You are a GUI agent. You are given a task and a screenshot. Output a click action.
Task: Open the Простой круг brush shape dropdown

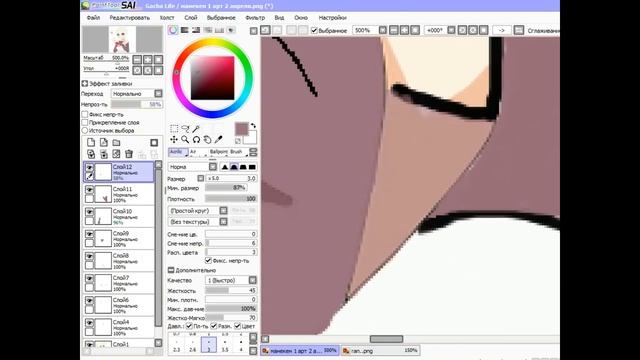(x=223, y=211)
